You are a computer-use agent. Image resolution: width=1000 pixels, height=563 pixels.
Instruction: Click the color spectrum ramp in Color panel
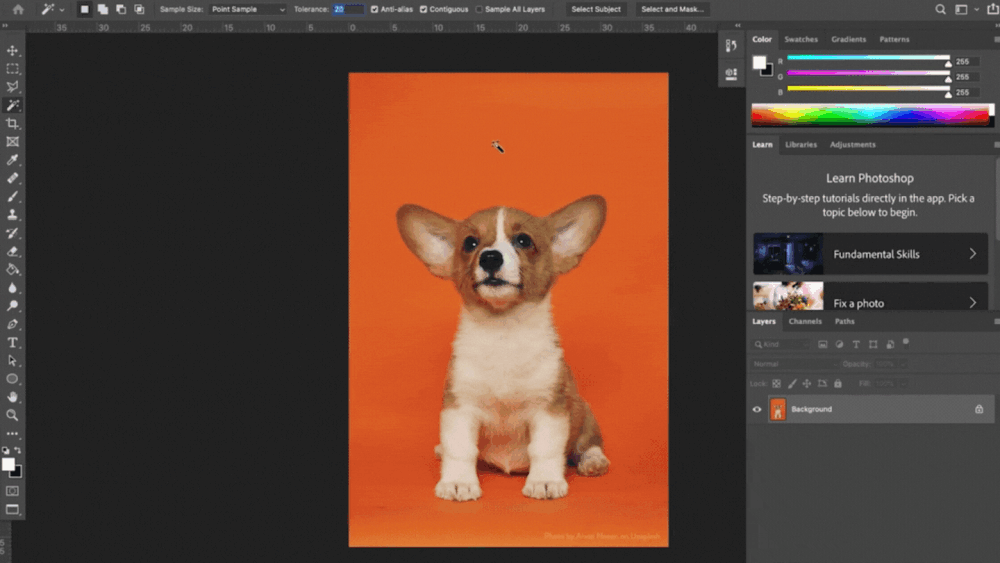point(870,115)
